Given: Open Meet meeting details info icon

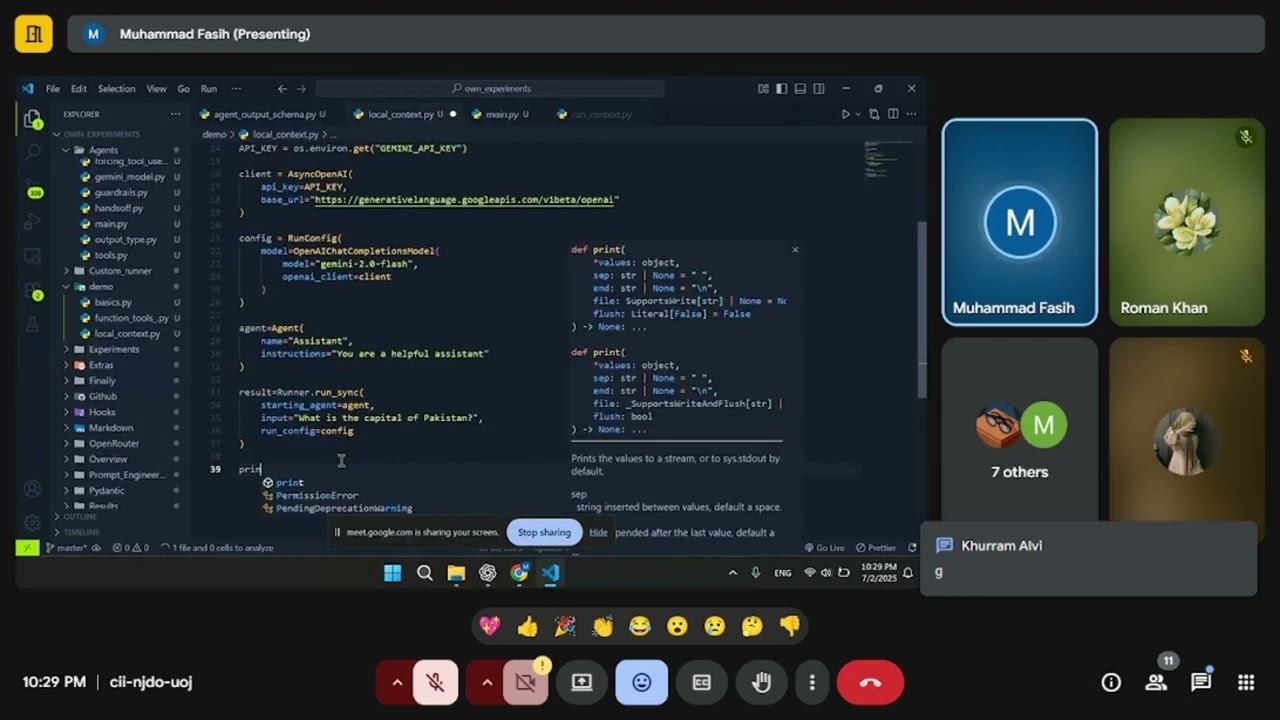Looking at the screenshot, I should pyautogui.click(x=1111, y=682).
